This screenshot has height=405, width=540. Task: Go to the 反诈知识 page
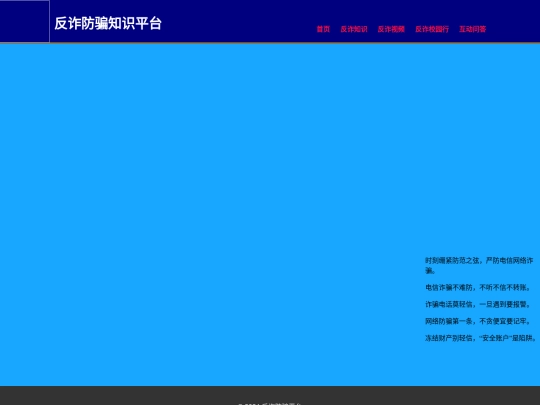point(354,29)
